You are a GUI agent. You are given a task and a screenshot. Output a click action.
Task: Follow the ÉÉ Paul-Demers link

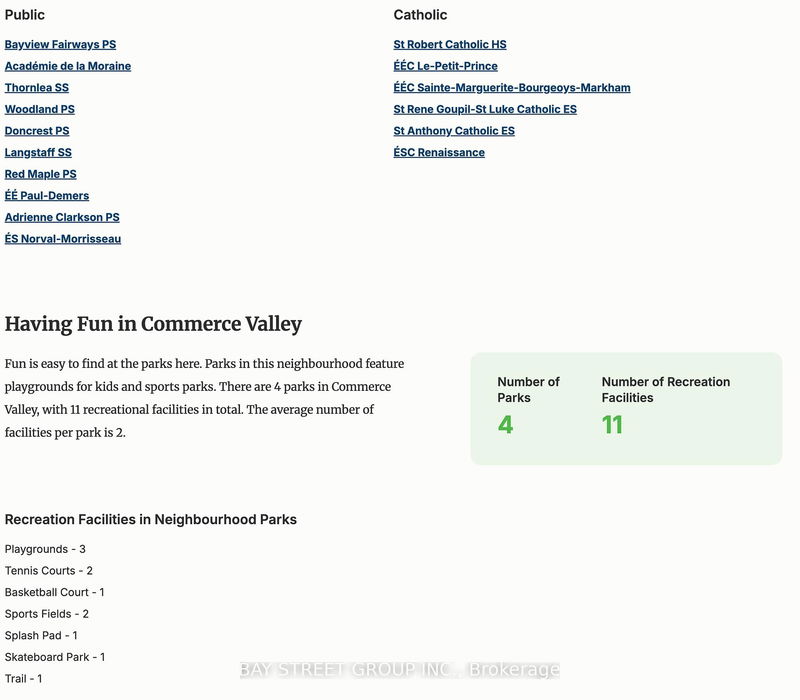pyautogui.click(x=47, y=195)
